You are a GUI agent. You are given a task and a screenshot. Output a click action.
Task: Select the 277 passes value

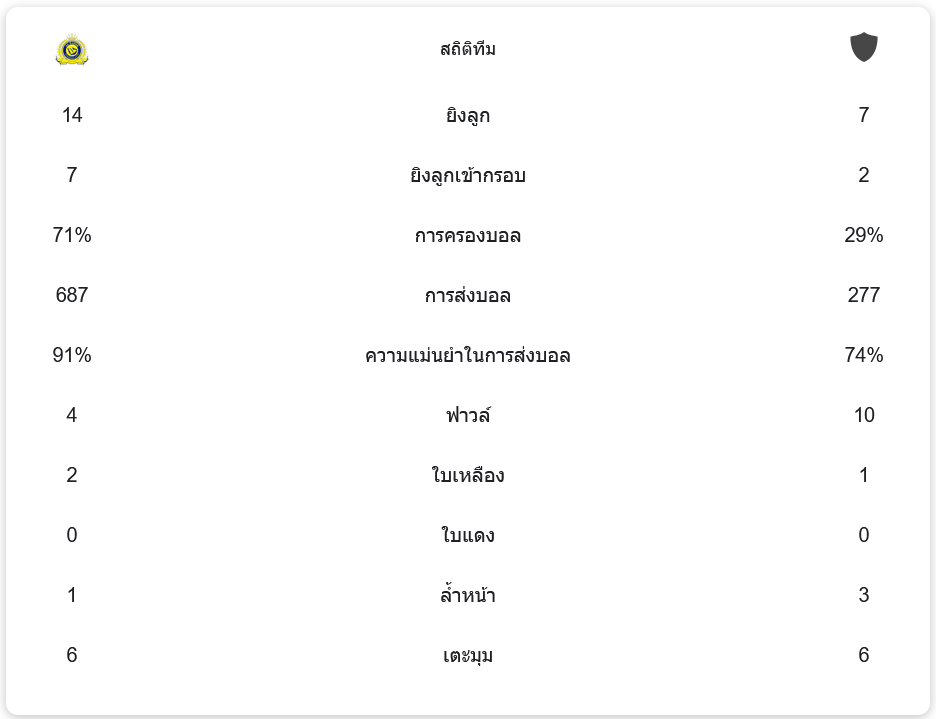[864, 296]
